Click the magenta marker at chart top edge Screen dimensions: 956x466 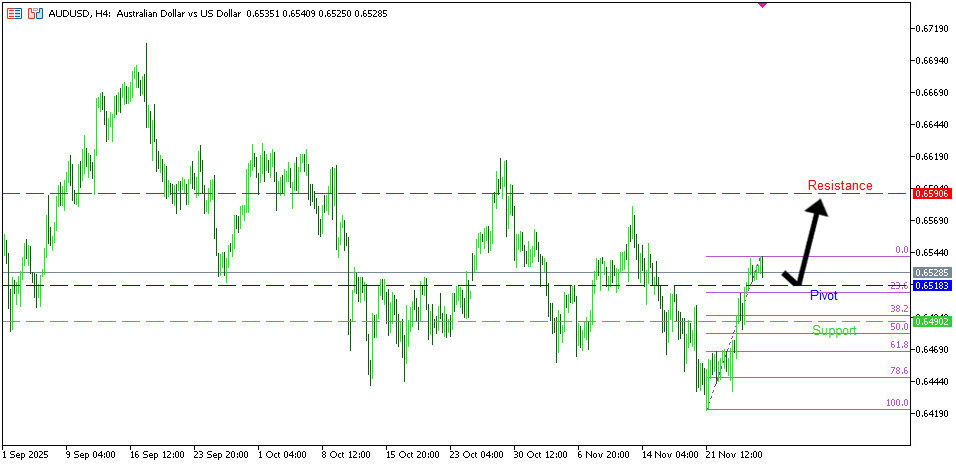763,4
